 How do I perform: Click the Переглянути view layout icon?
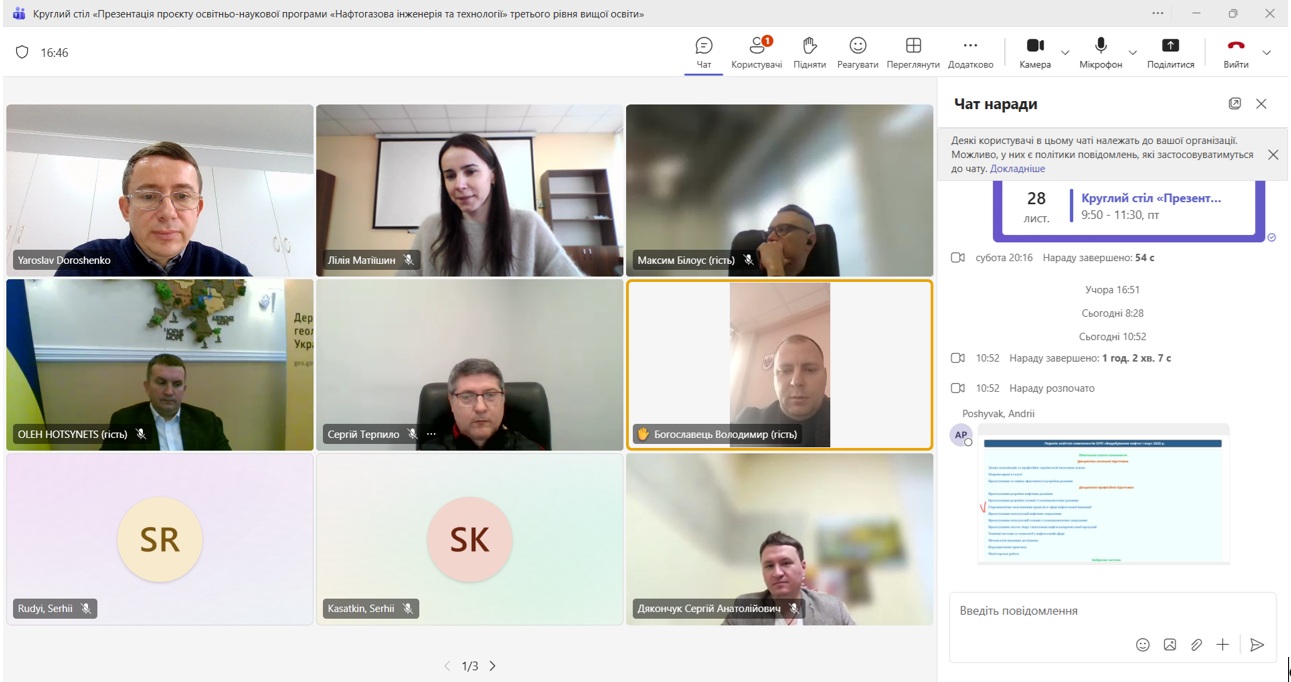point(912,47)
